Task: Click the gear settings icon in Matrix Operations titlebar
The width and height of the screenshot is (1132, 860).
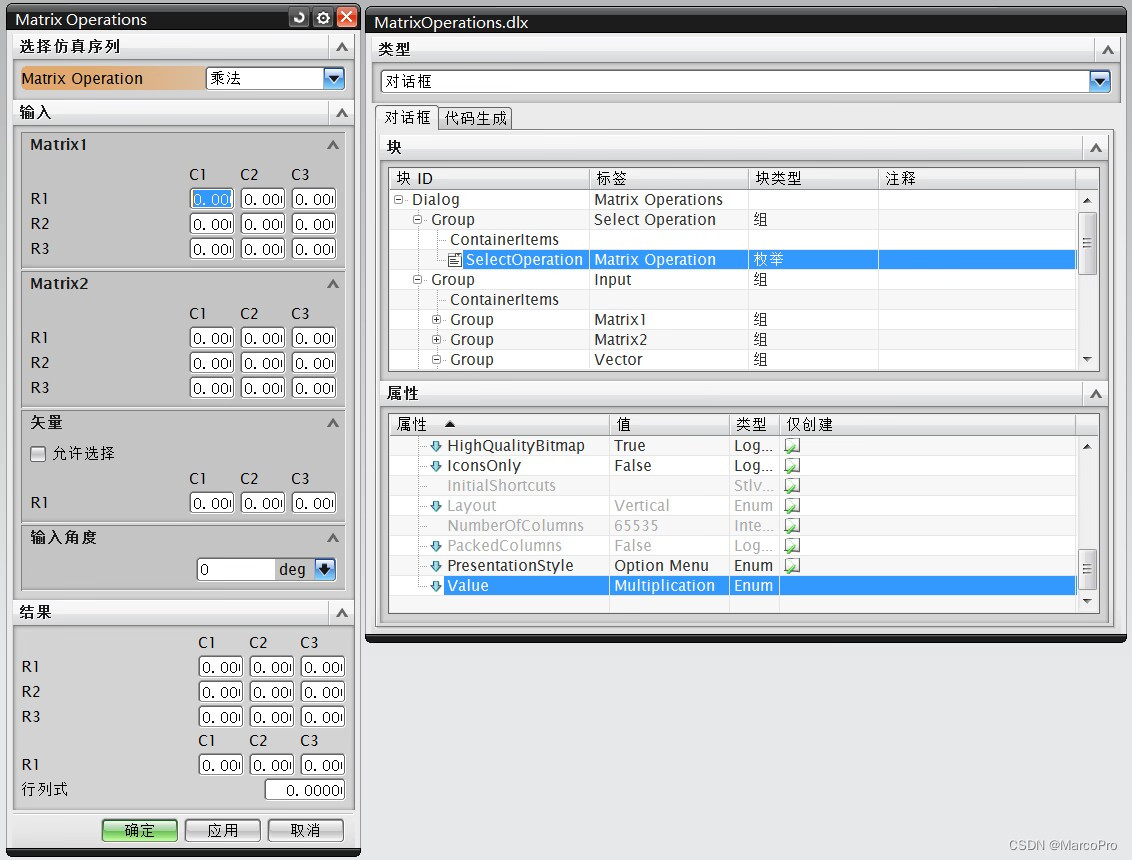Action: [322, 18]
